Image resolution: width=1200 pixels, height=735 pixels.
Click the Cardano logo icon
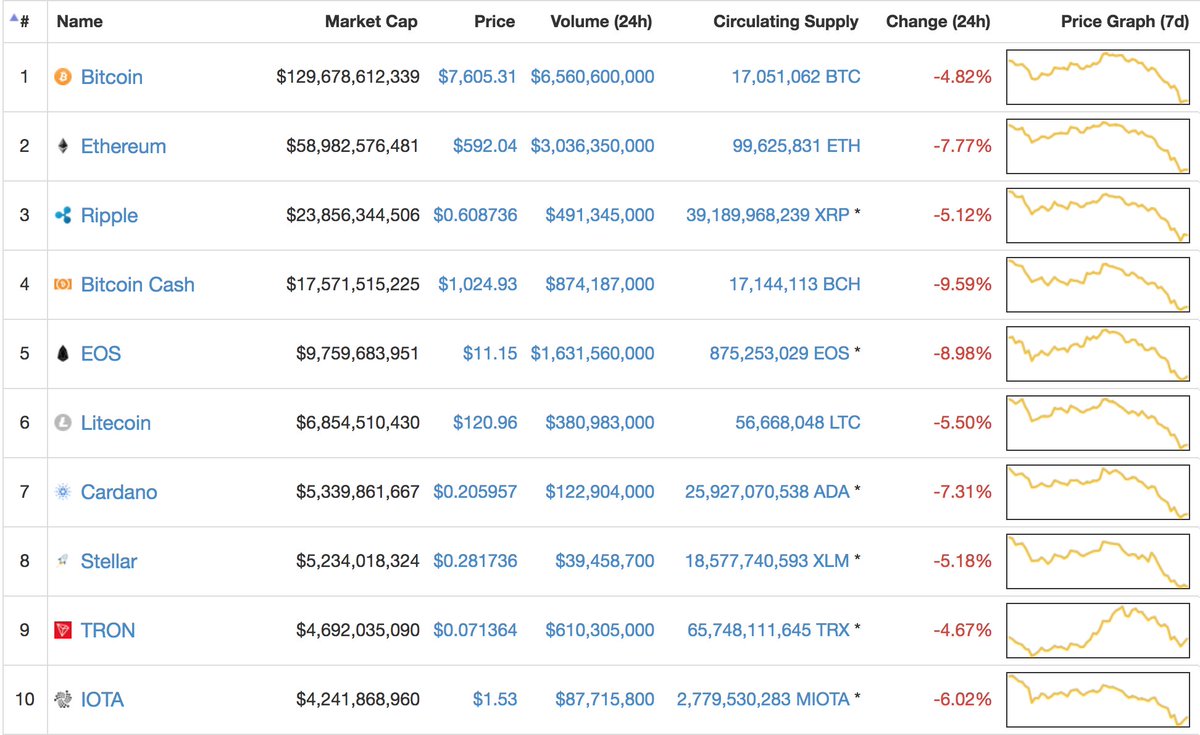click(63, 491)
